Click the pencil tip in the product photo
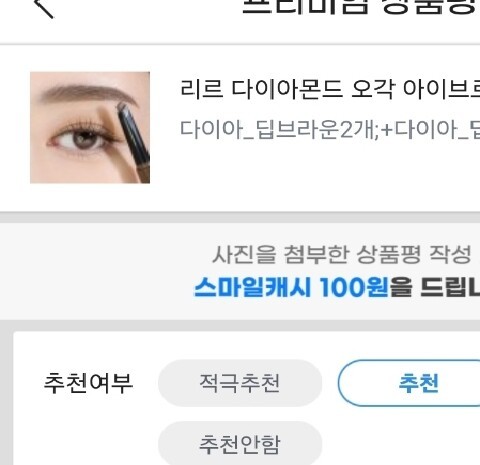 click(121, 107)
